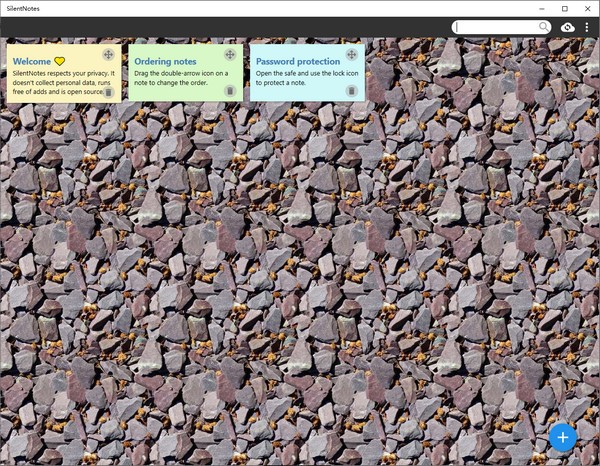The image size is (600, 466).
Task: Open the Ordering notes title
Action: (165, 61)
